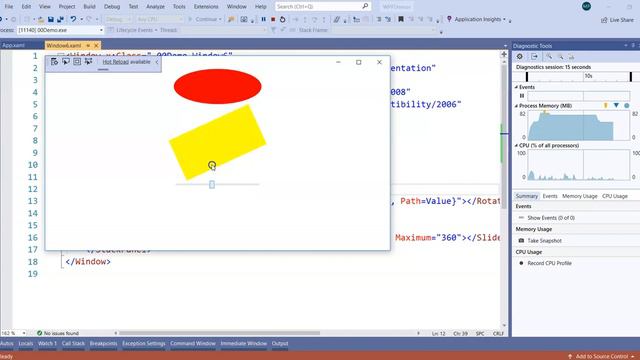
Task: Collapse the Process Memory graph section
Action: click(516, 106)
